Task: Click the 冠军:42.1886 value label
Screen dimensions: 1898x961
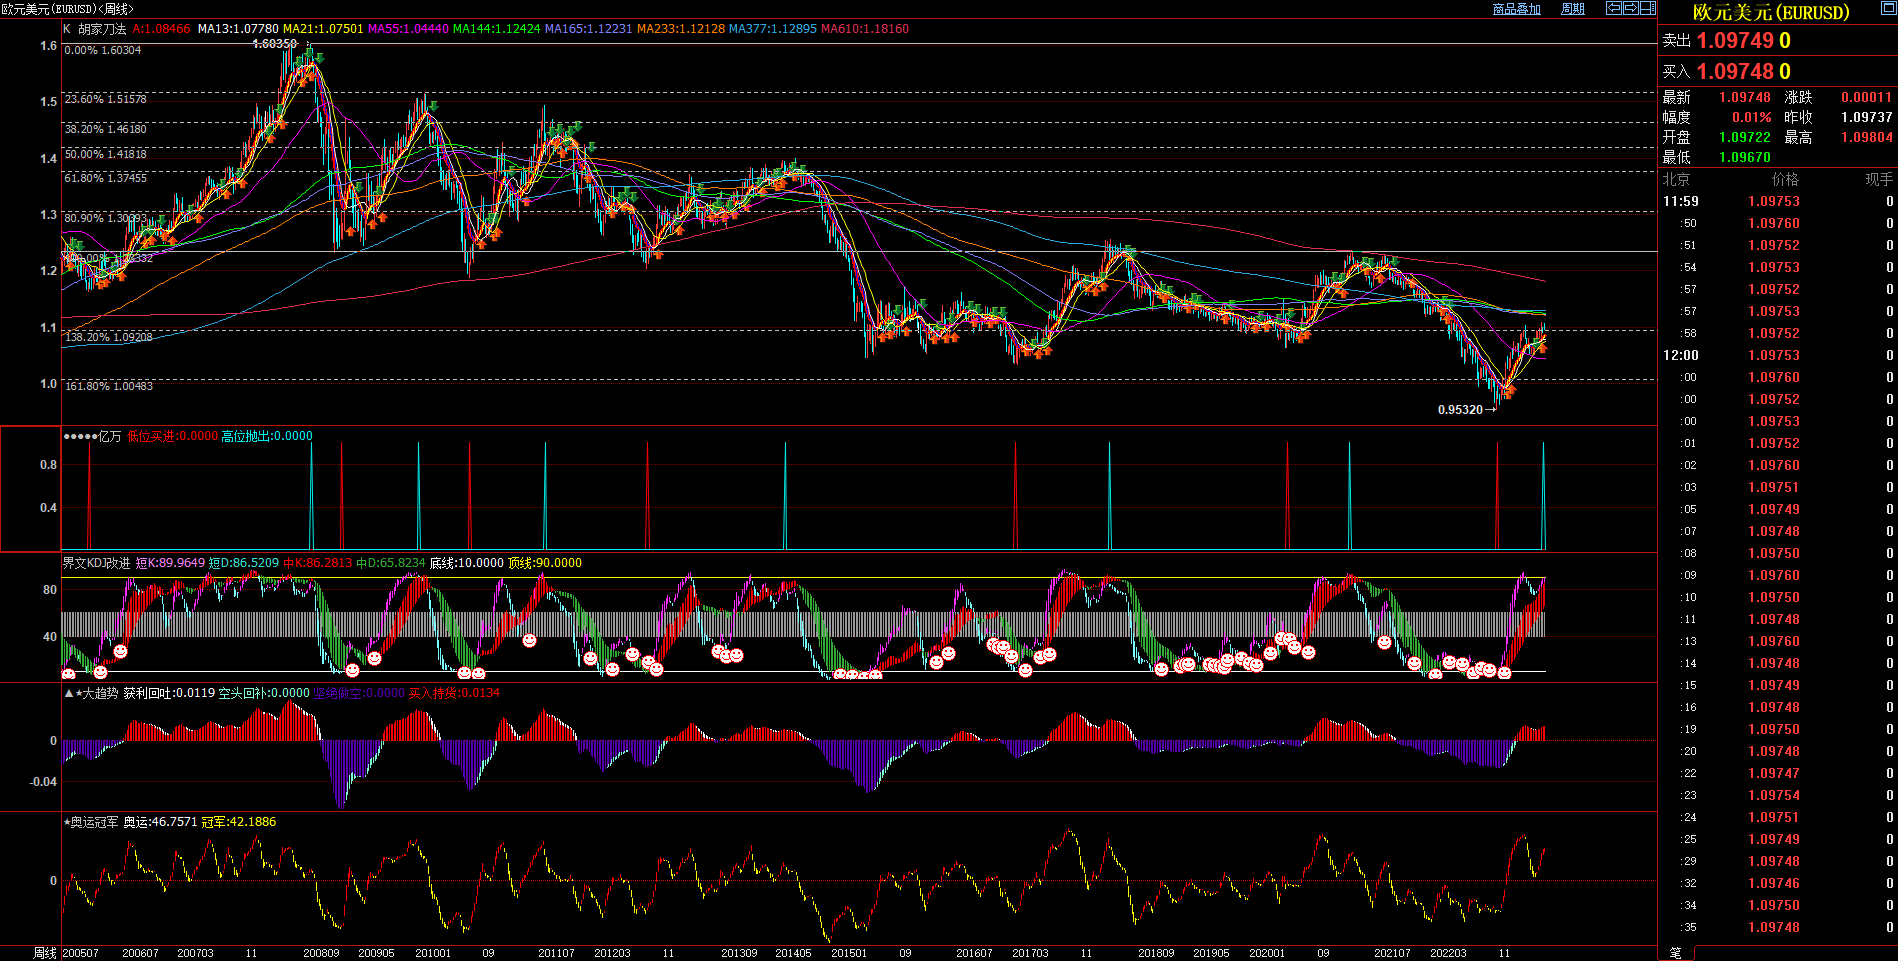Action: click(x=239, y=822)
